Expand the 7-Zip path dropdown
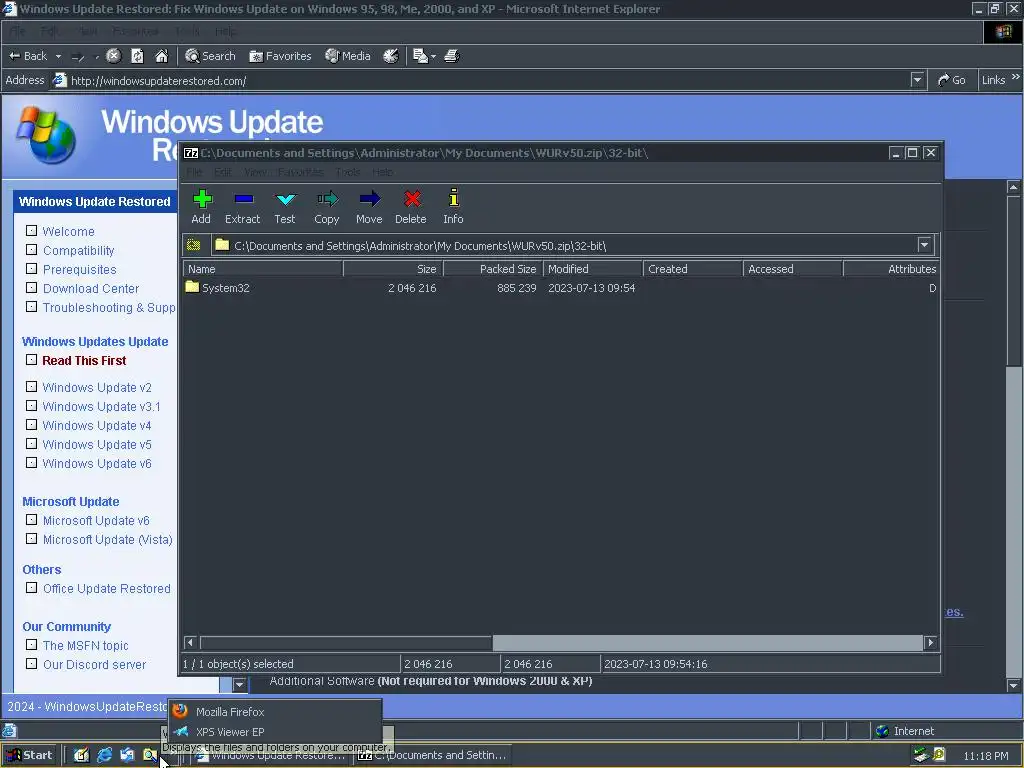 point(924,245)
